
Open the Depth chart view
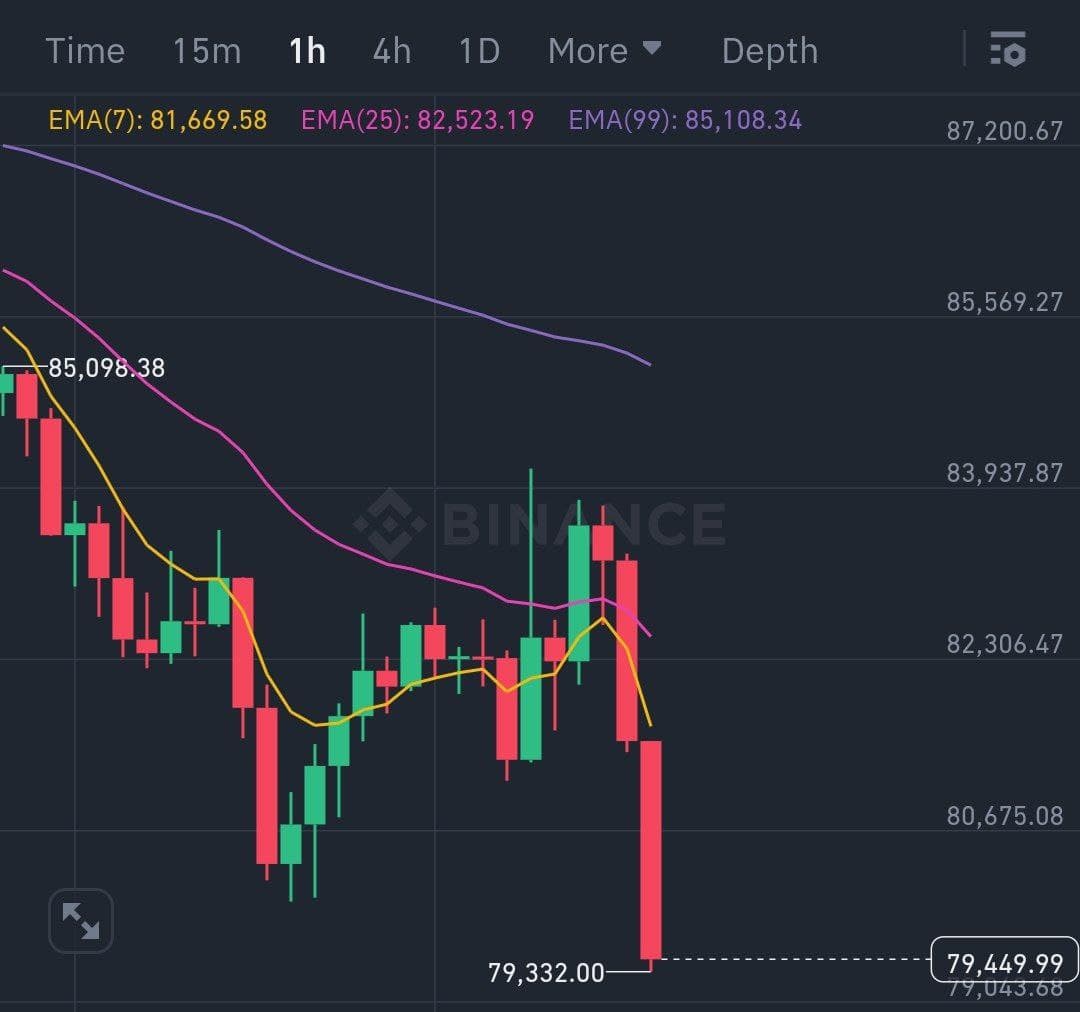click(x=769, y=51)
